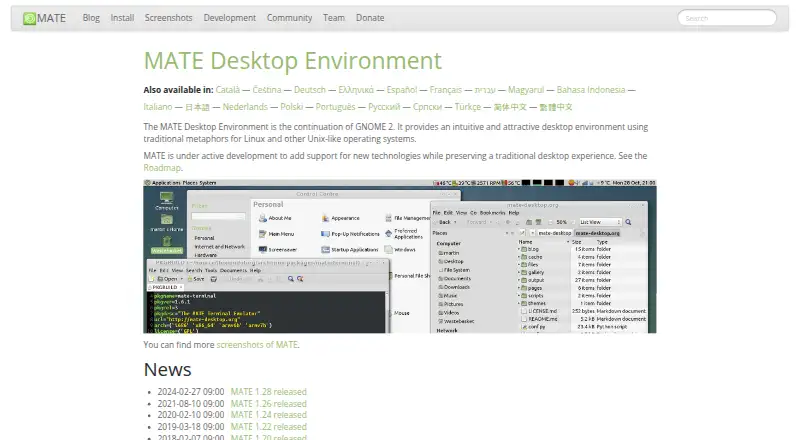The width and height of the screenshot is (800, 440).
Task: Open the 日本語 translation
Action: (197, 107)
